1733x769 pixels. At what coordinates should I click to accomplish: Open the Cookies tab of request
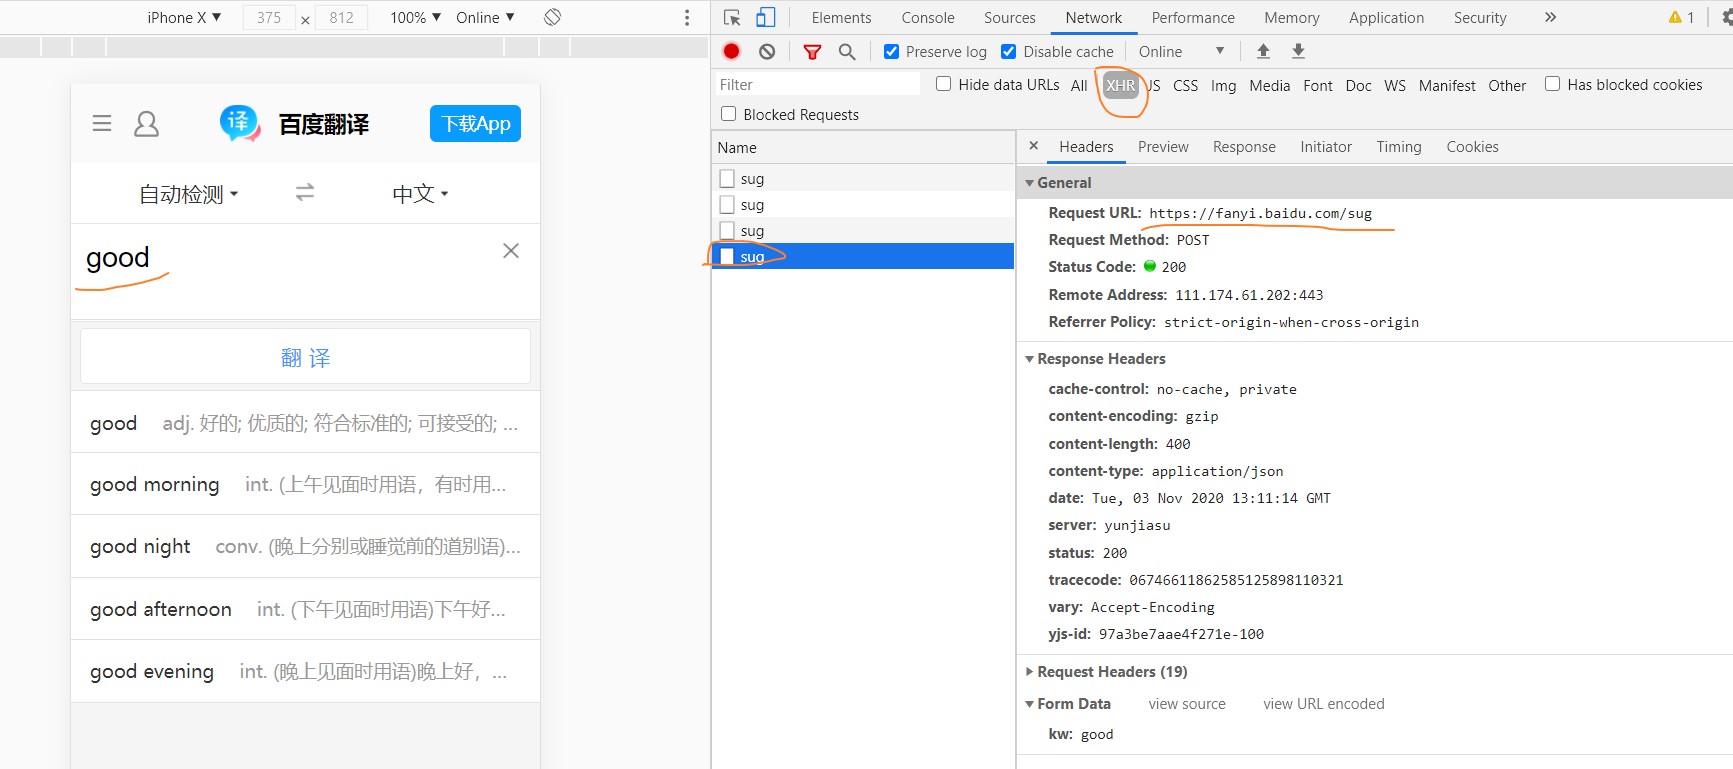click(1472, 147)
